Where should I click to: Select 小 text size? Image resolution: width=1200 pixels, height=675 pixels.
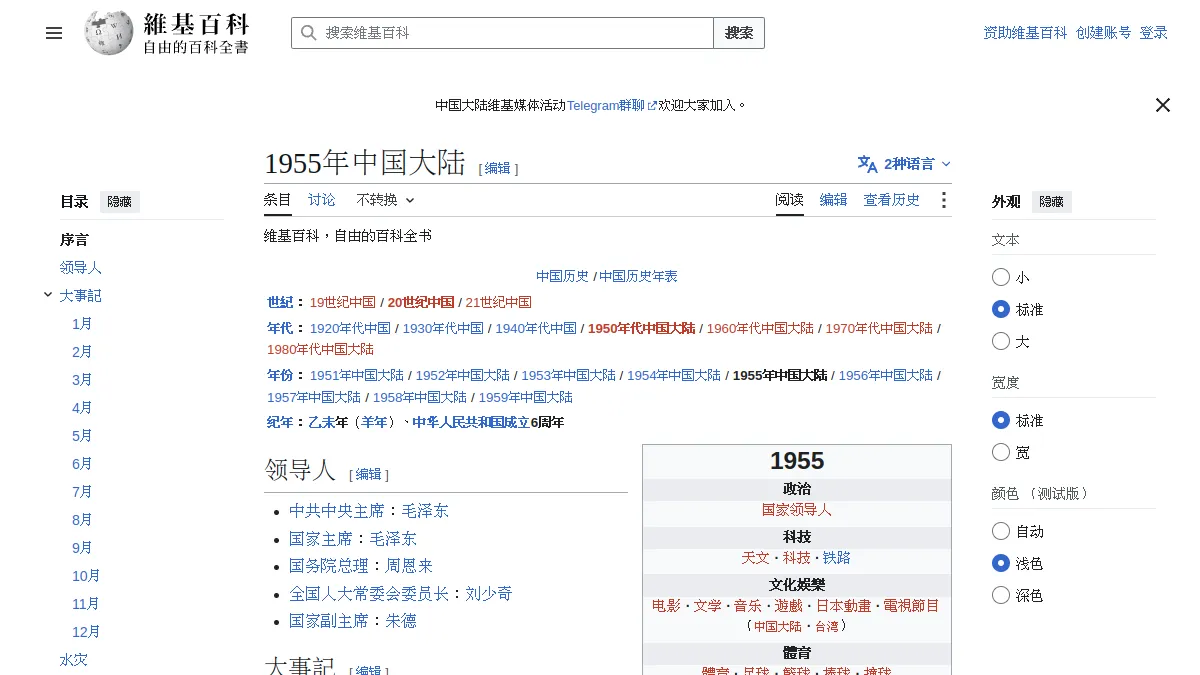click(x=1001, y=277)
